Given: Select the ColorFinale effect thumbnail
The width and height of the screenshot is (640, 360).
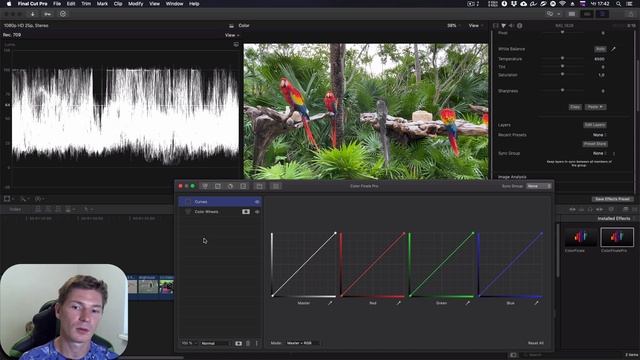Looking at the screenshot, I should click(x=581, y=237).
